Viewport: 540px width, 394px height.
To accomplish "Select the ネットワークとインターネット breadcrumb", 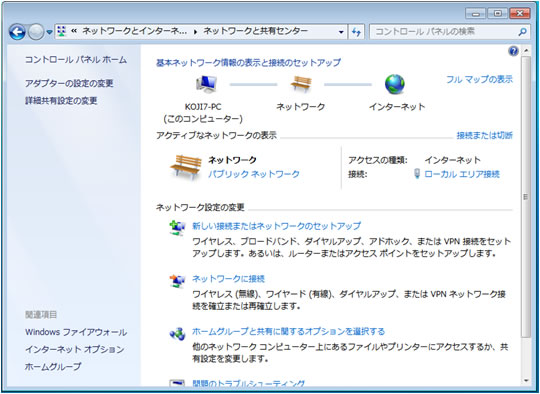I will coord(134,31).
